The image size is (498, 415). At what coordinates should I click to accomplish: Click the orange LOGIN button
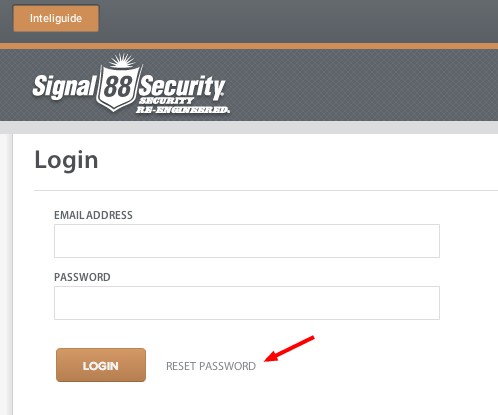coord(101,365)
